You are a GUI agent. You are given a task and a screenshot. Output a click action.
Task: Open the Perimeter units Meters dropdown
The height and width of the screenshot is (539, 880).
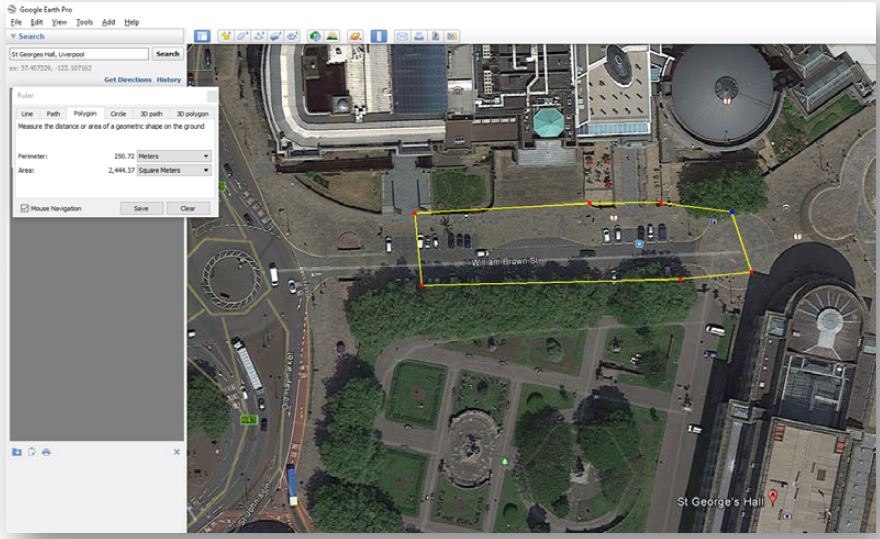click(x=173, y=156)
